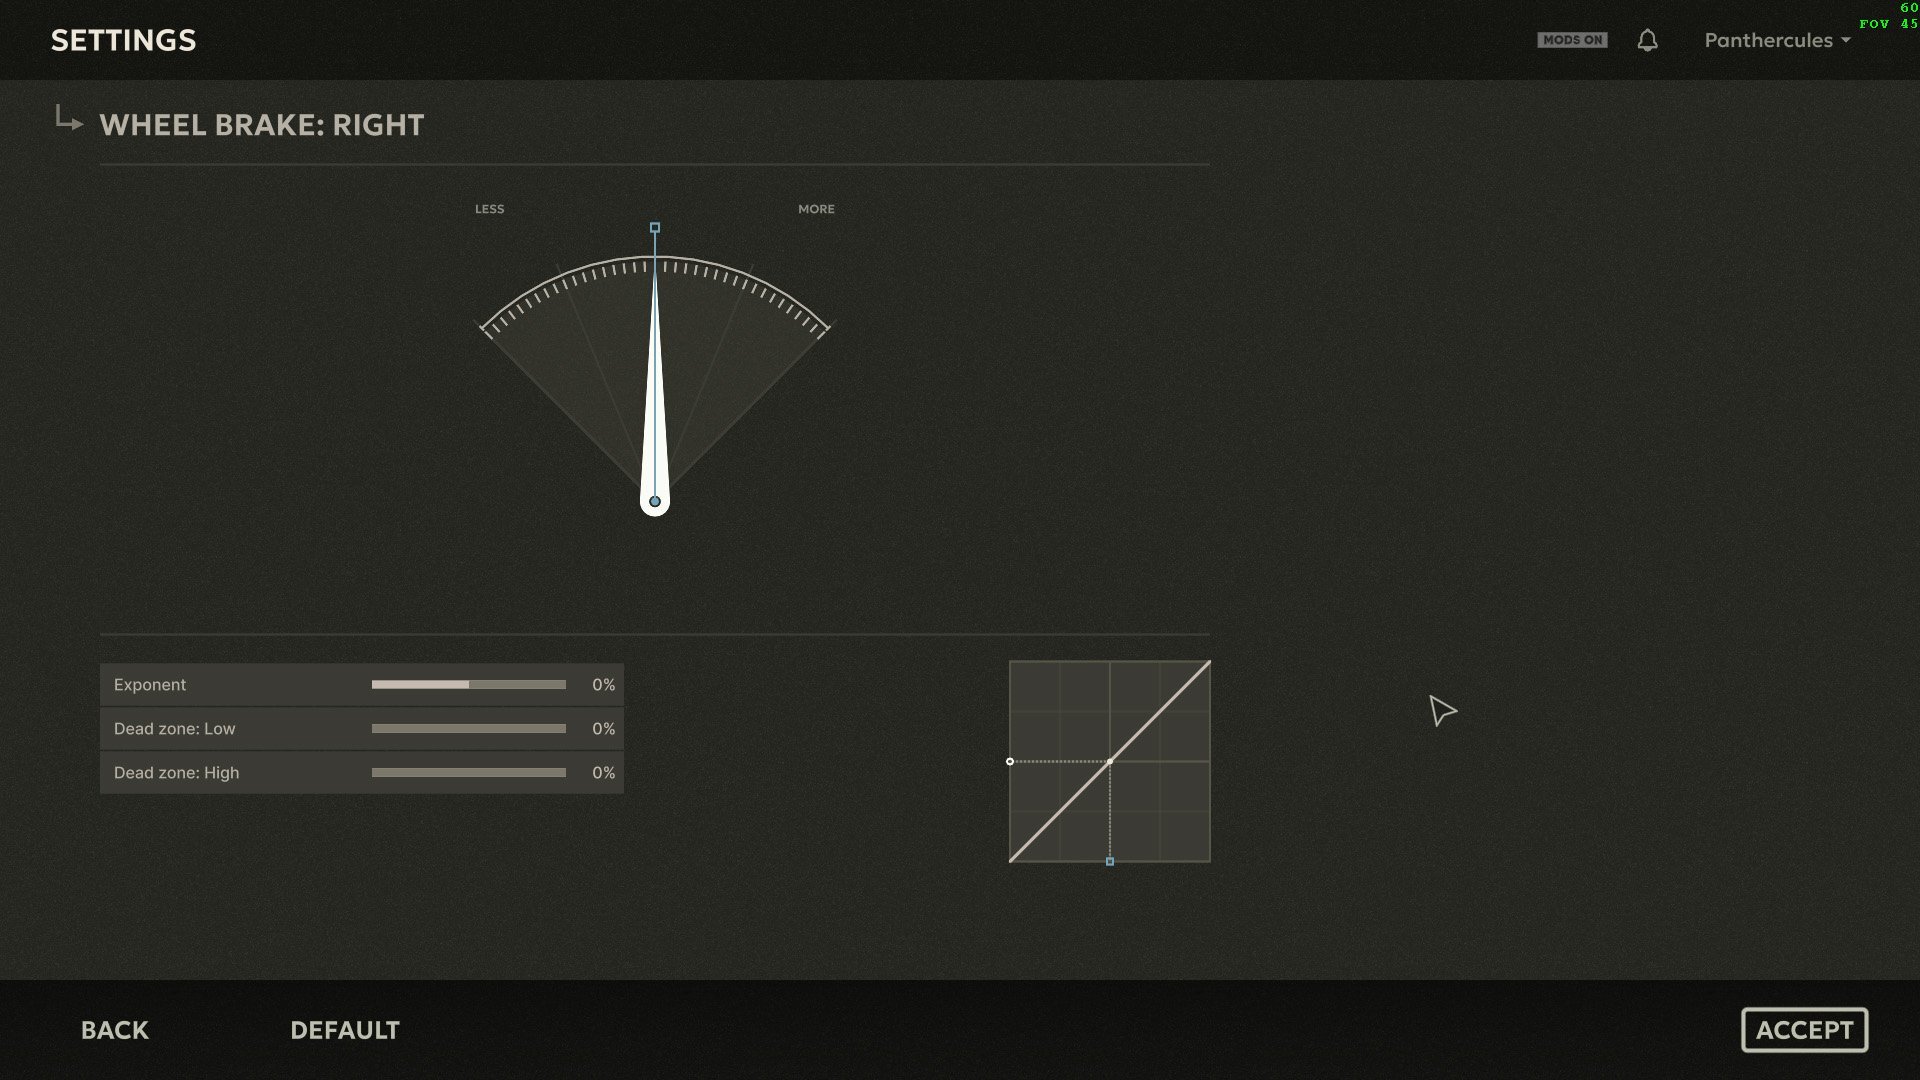Click the LESS label on the gauge
Viewport: 1920px width, 1080px height.
coord(489,209)
